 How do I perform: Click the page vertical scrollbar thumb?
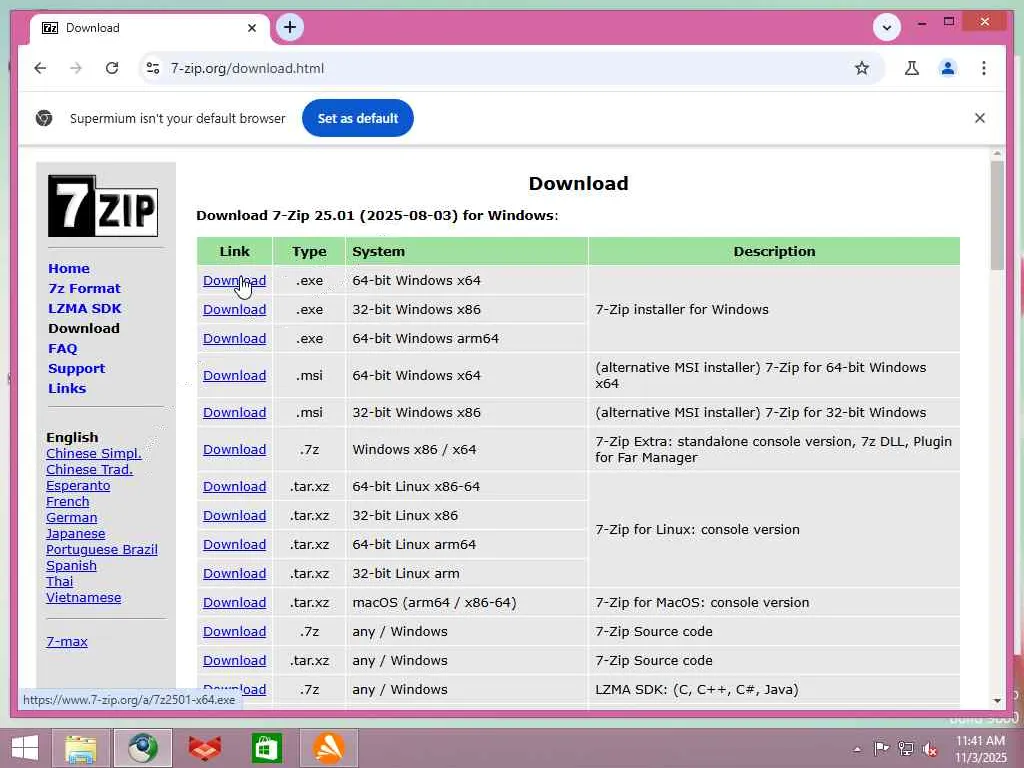click(997, 216)
